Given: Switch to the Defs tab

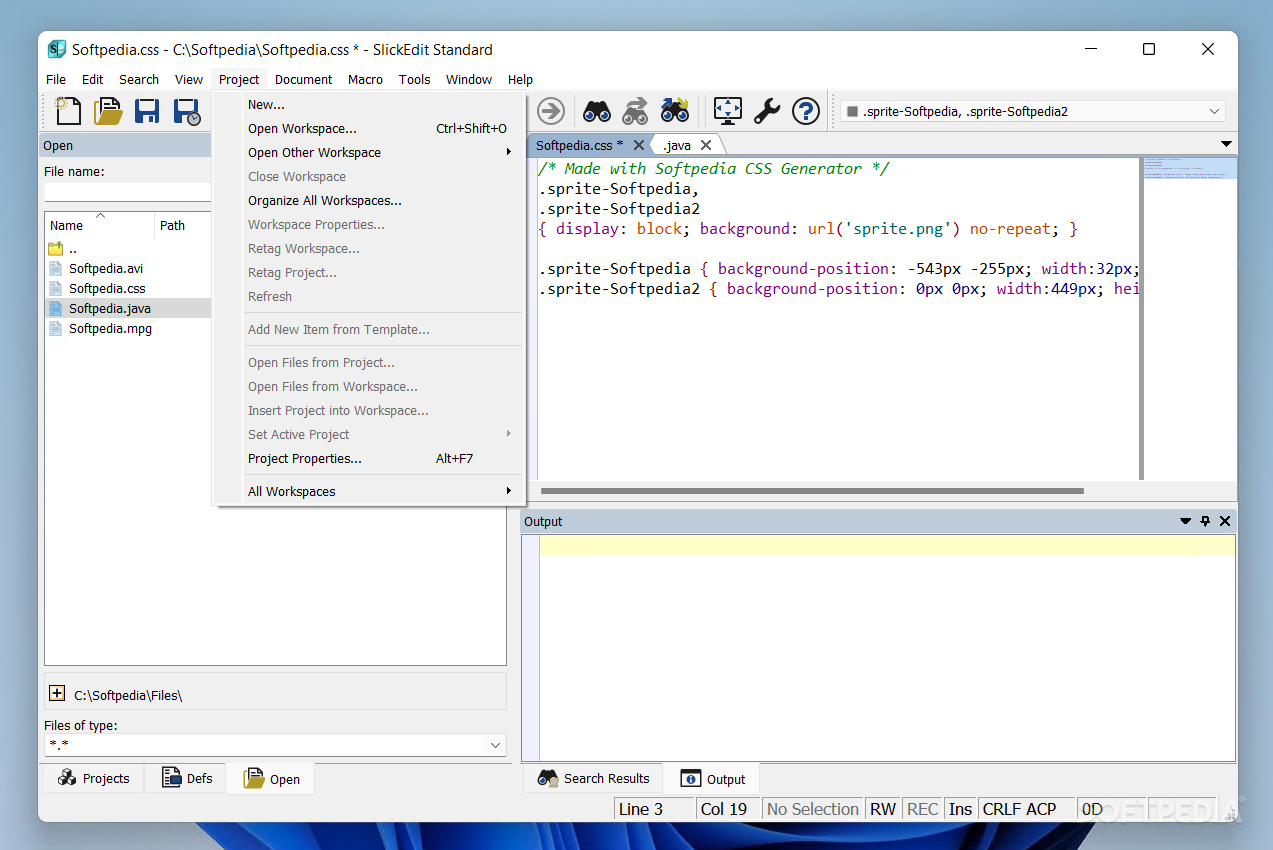Looking at the screenshot, I should click(x=187, y=778).
